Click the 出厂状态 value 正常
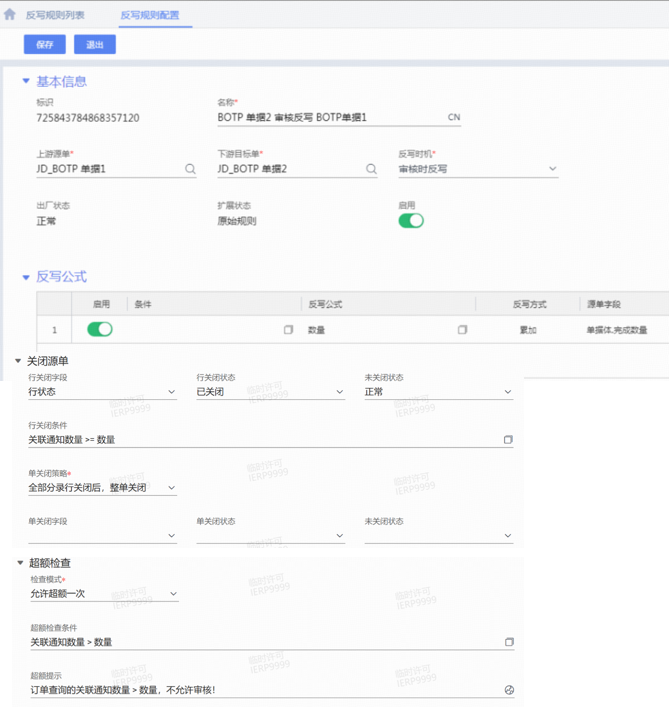The width and height of the screenshot is (669, 708). point(46,221)
